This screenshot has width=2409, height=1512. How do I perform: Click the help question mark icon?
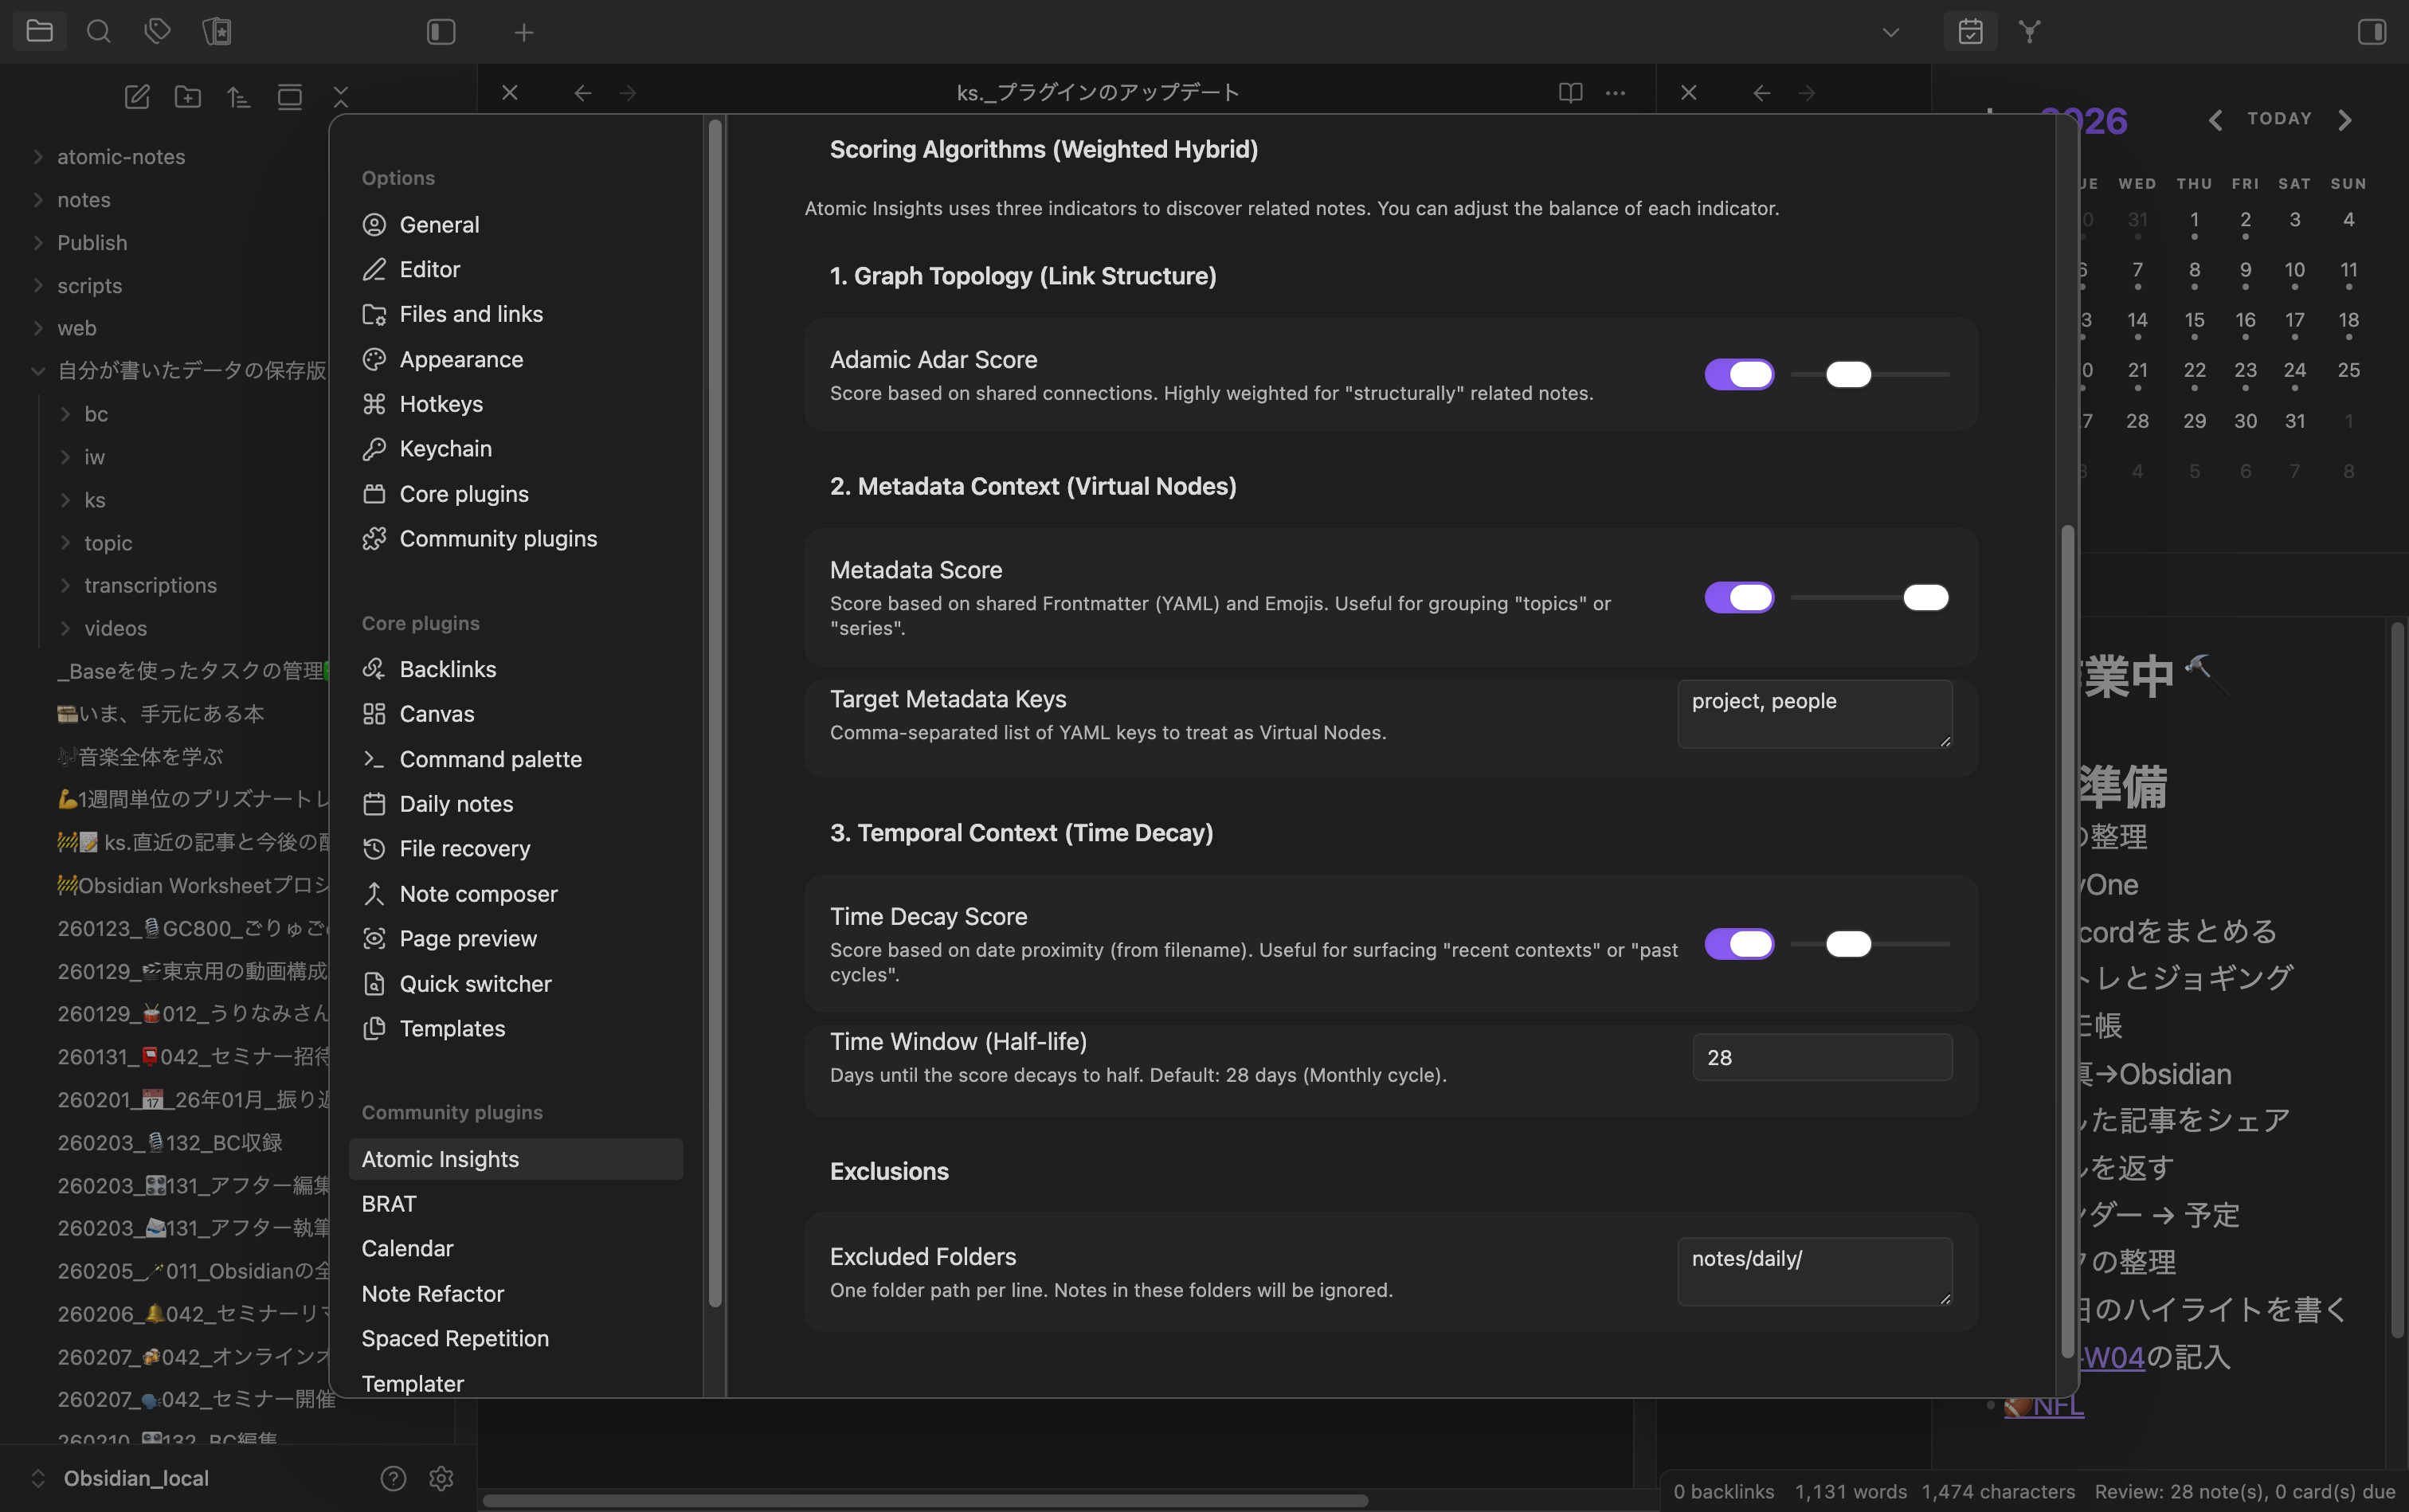(x=393, y=1478)
